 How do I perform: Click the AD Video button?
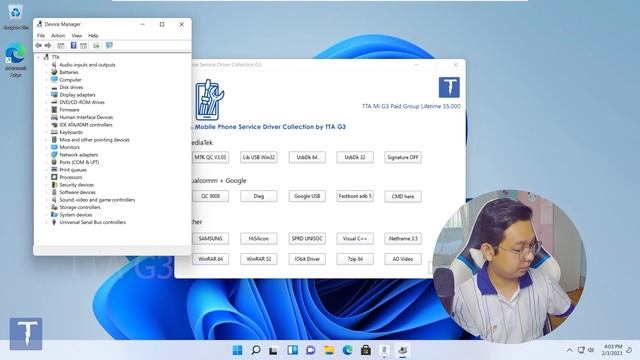coord(403,259)
